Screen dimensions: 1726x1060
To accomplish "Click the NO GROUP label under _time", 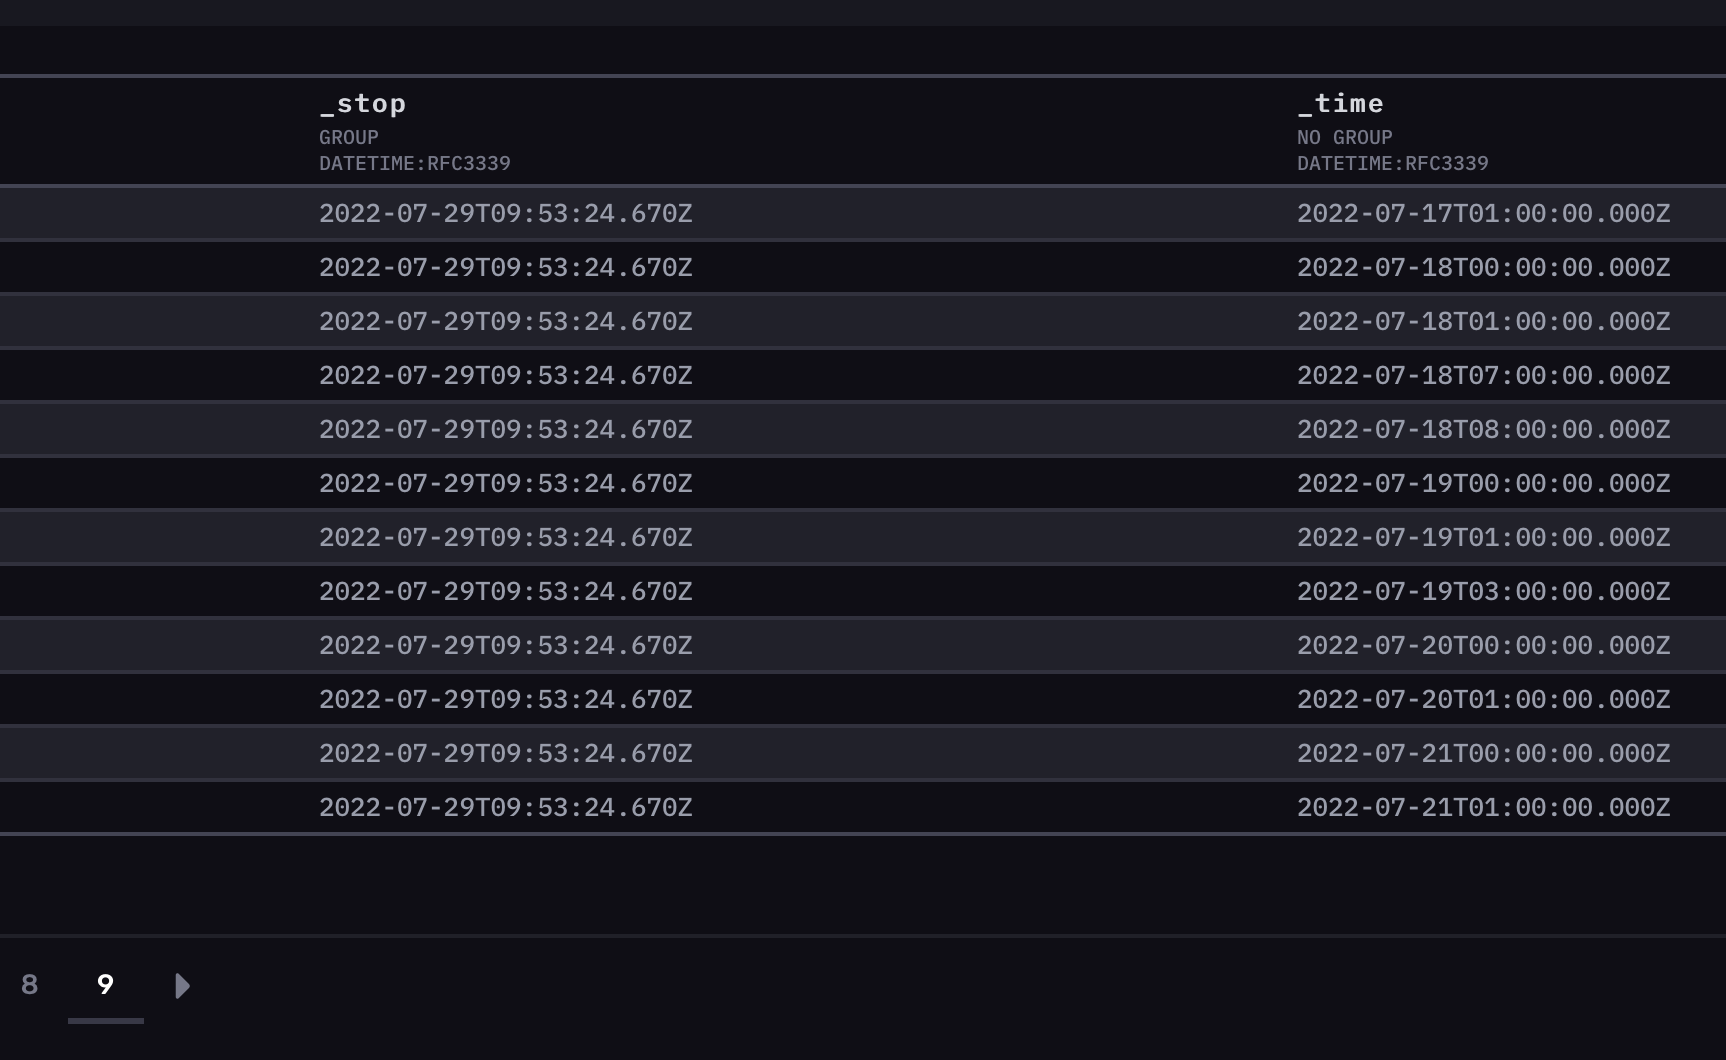I will click(x=1345, y=137).
